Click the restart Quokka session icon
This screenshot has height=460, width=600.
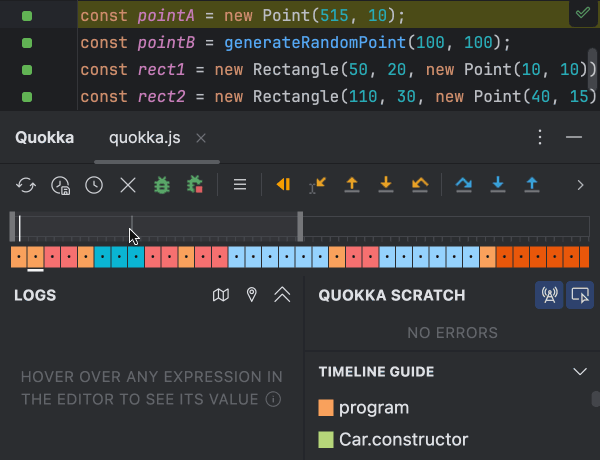pyautogui.click(x=26, y=185)
